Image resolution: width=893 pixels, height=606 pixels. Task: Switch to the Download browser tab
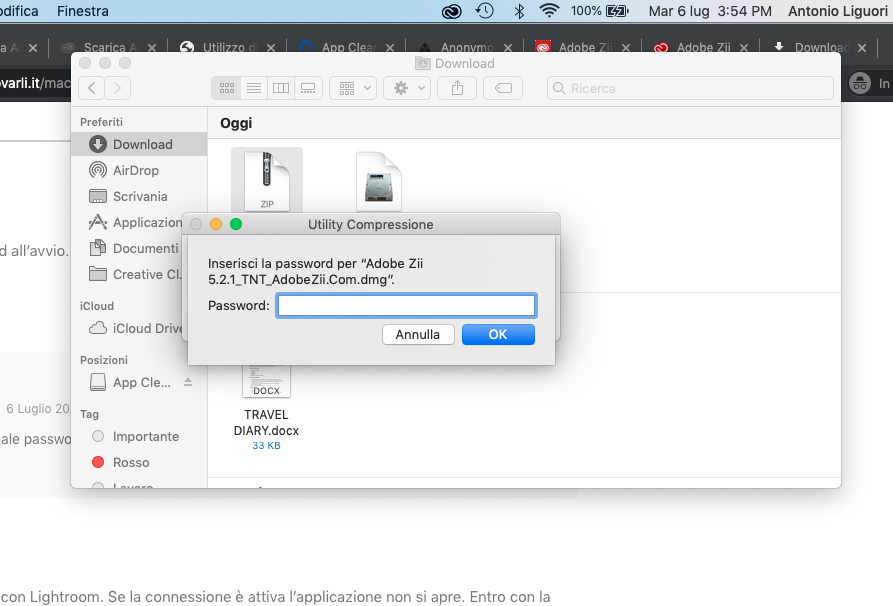coord(820,48)
